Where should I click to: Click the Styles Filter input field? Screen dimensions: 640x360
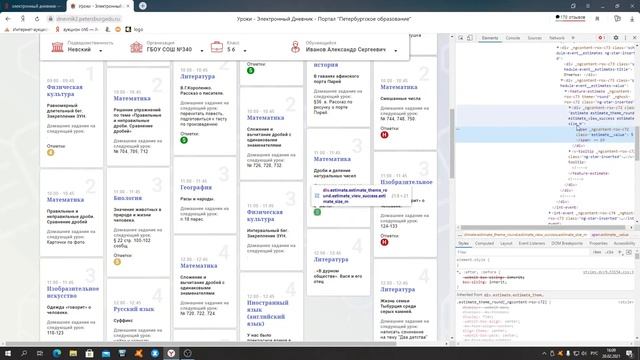point(522,252)
